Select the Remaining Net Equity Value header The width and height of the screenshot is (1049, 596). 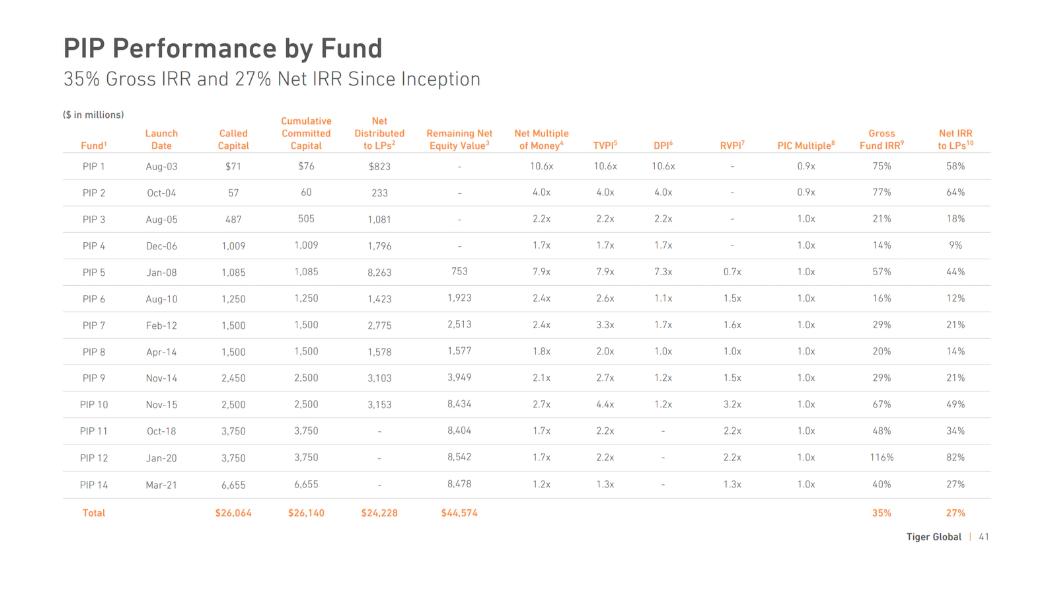pyautogui.click(x=459, y=139)
